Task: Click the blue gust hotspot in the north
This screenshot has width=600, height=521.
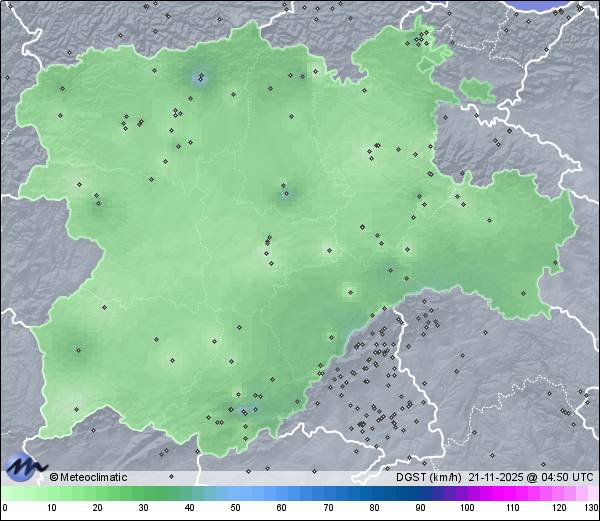Action: [x=200, y=78]
